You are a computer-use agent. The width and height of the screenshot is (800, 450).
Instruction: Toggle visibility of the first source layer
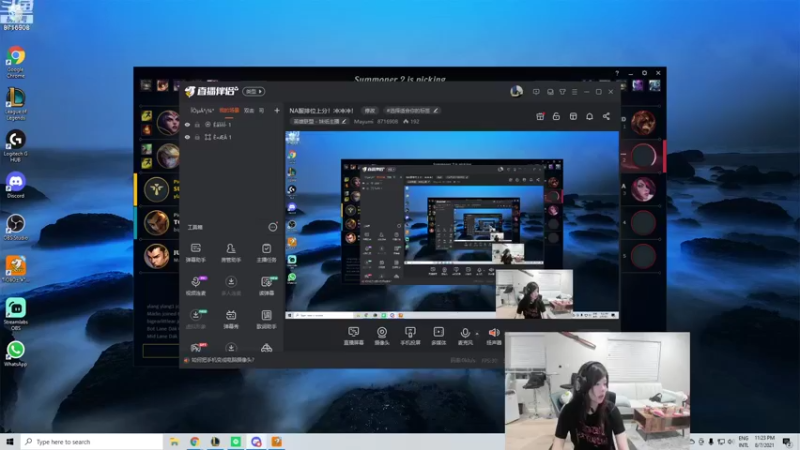coord(187,124)
